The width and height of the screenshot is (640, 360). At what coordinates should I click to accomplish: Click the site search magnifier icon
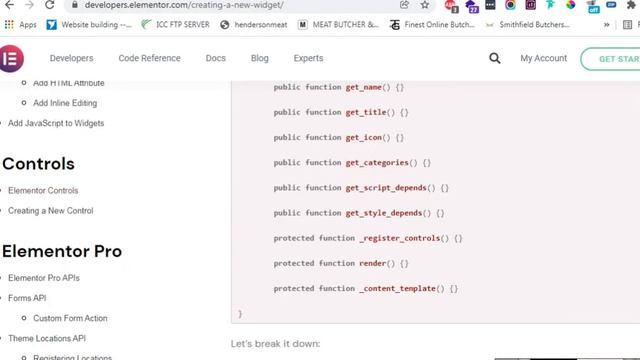(495, 58)
